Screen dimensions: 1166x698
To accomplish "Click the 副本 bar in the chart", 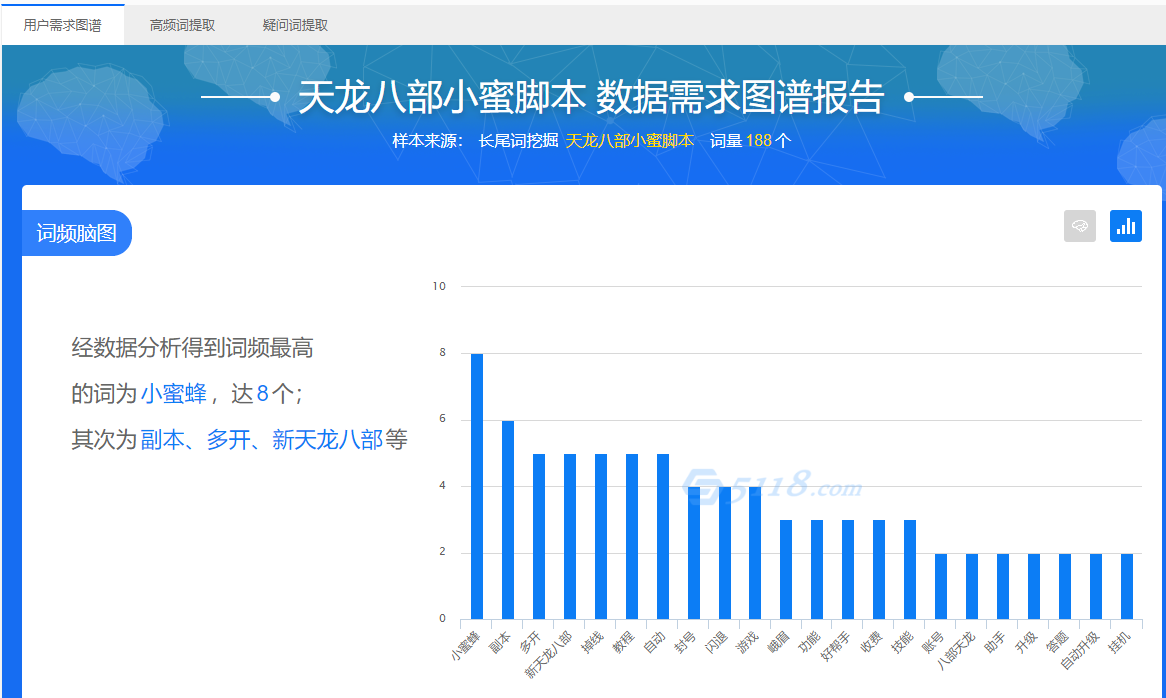I will (x=508, y=520).
